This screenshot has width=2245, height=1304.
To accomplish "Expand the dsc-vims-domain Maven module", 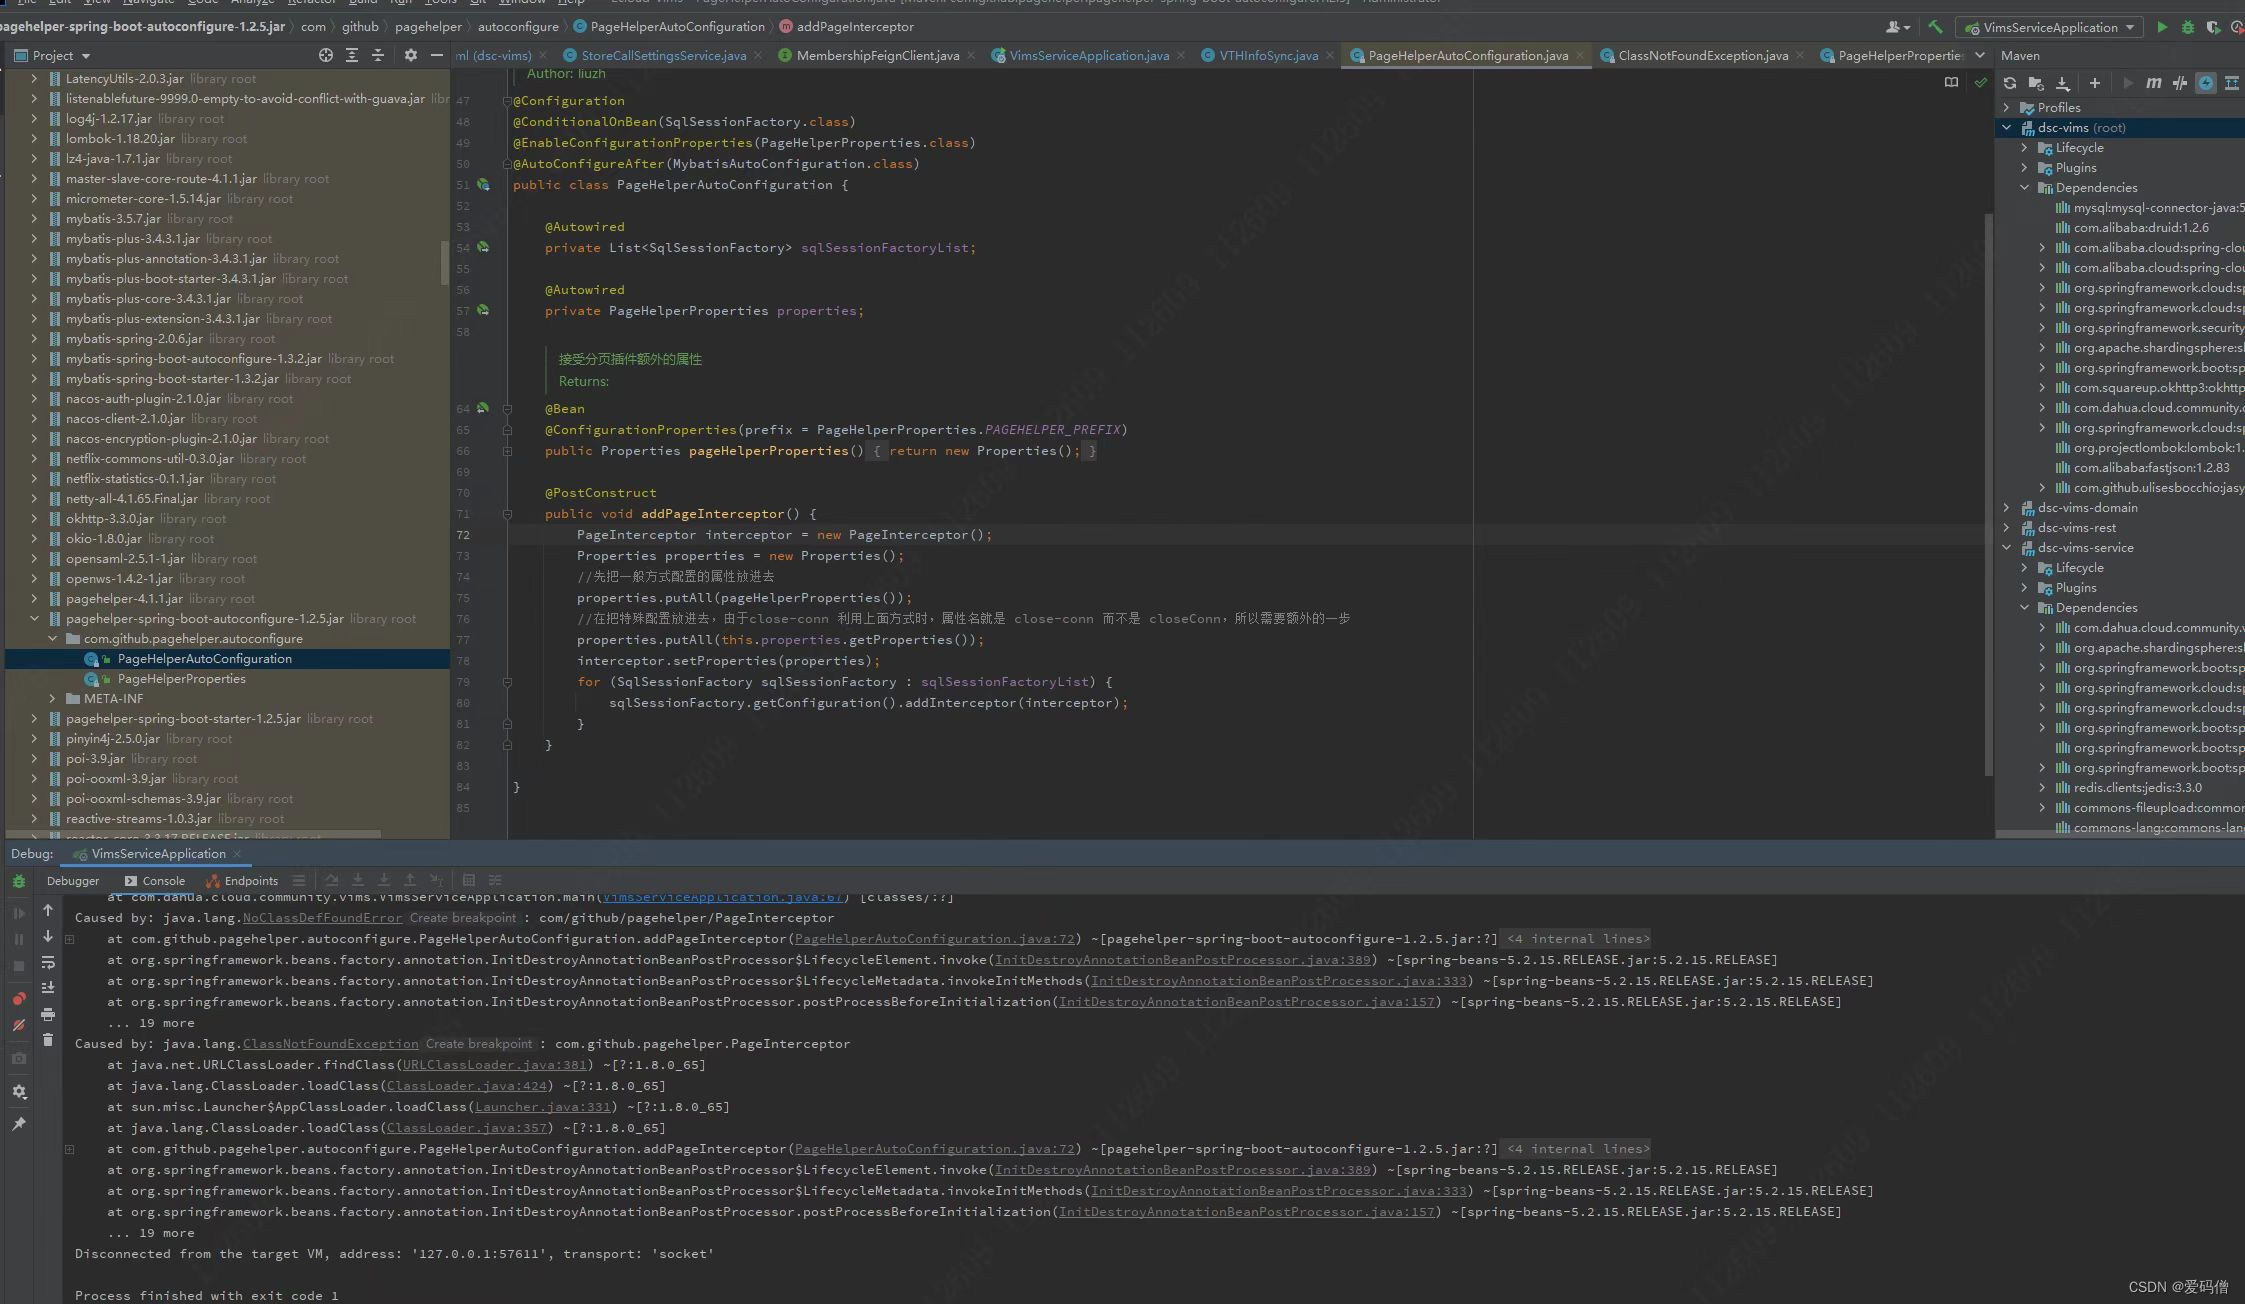I will click(2006, 508).
